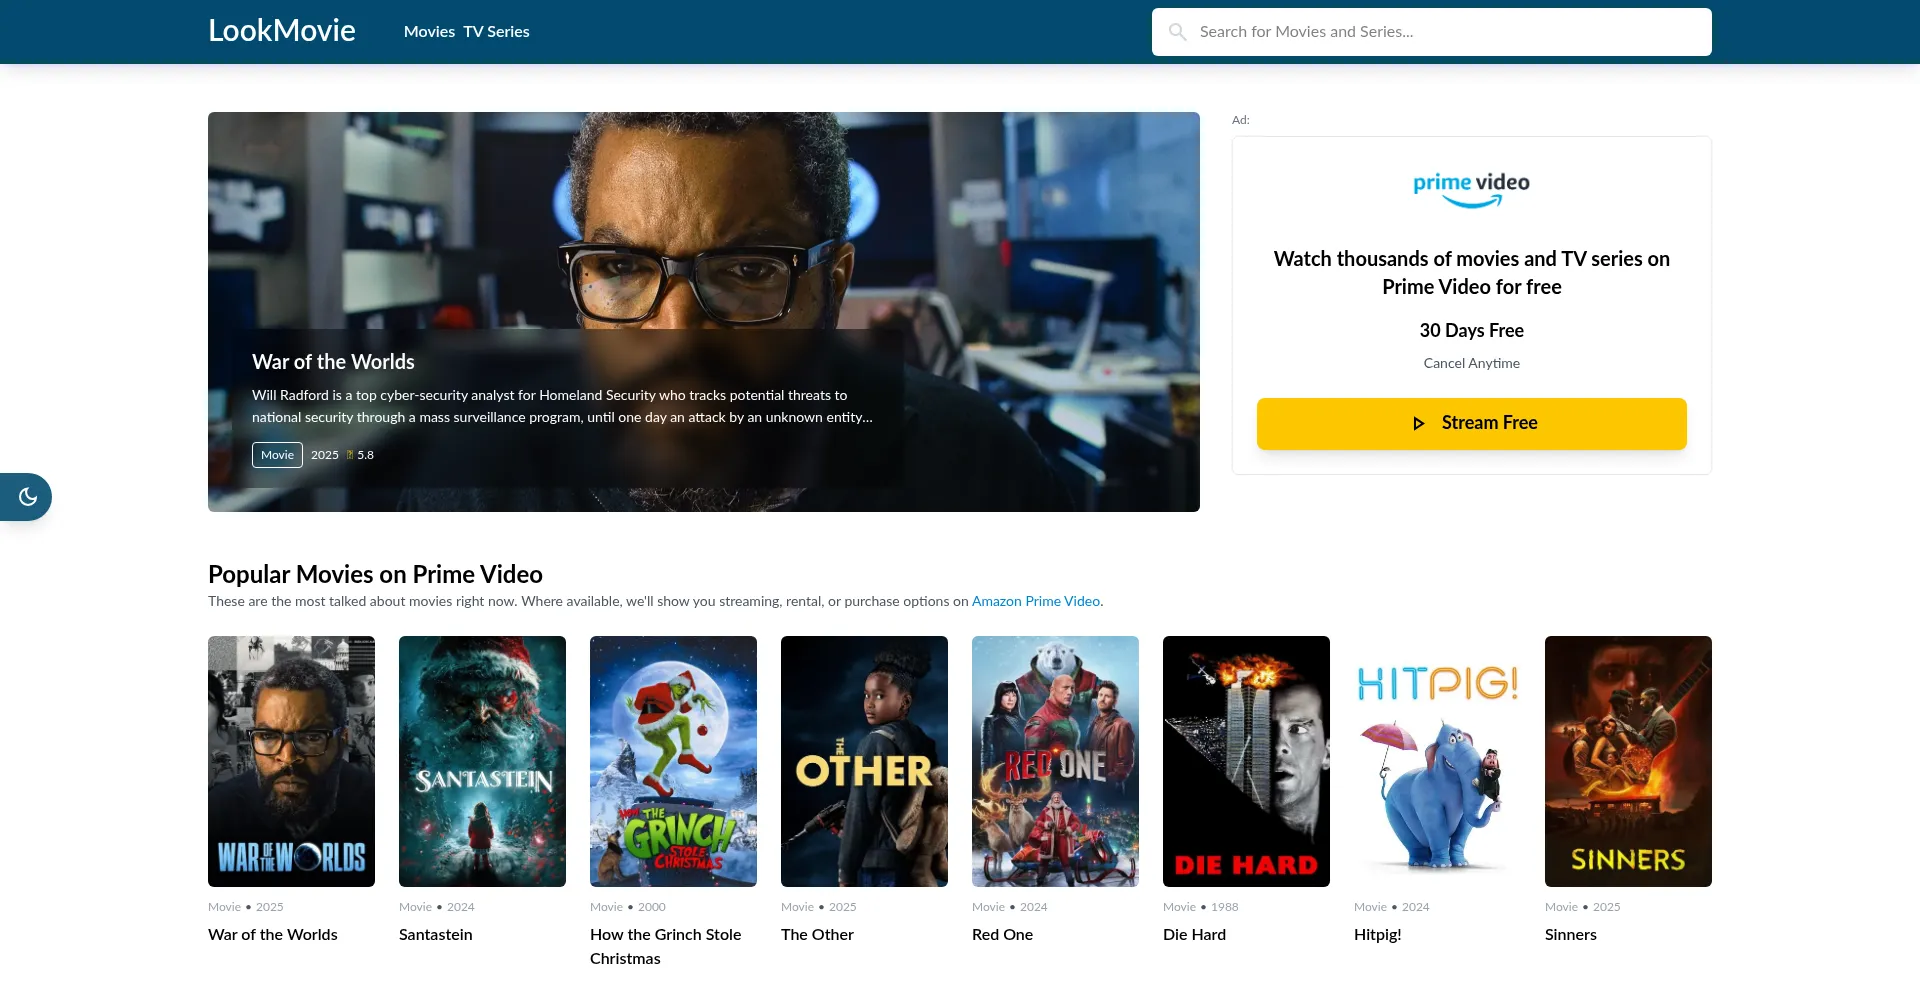Open the Amazon Prime Video link
This screenshot has width=1920, height=993.
click(x=1035, y=601)
